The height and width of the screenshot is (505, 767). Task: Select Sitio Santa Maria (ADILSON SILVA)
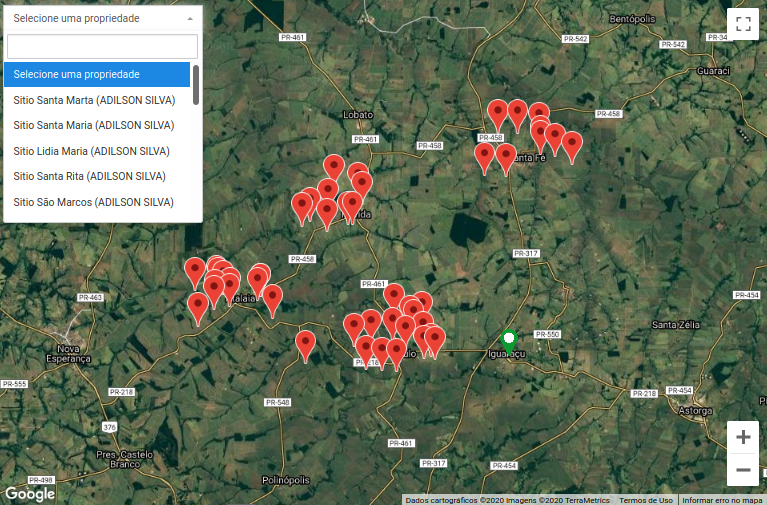tap(97, 125)
